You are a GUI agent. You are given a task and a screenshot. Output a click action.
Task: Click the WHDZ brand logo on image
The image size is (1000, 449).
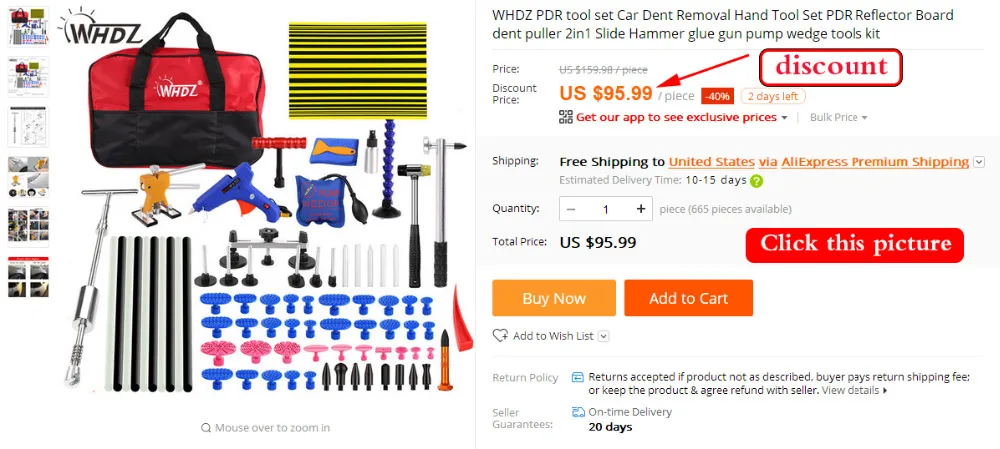pyautogui.click(x=100, y=27)
